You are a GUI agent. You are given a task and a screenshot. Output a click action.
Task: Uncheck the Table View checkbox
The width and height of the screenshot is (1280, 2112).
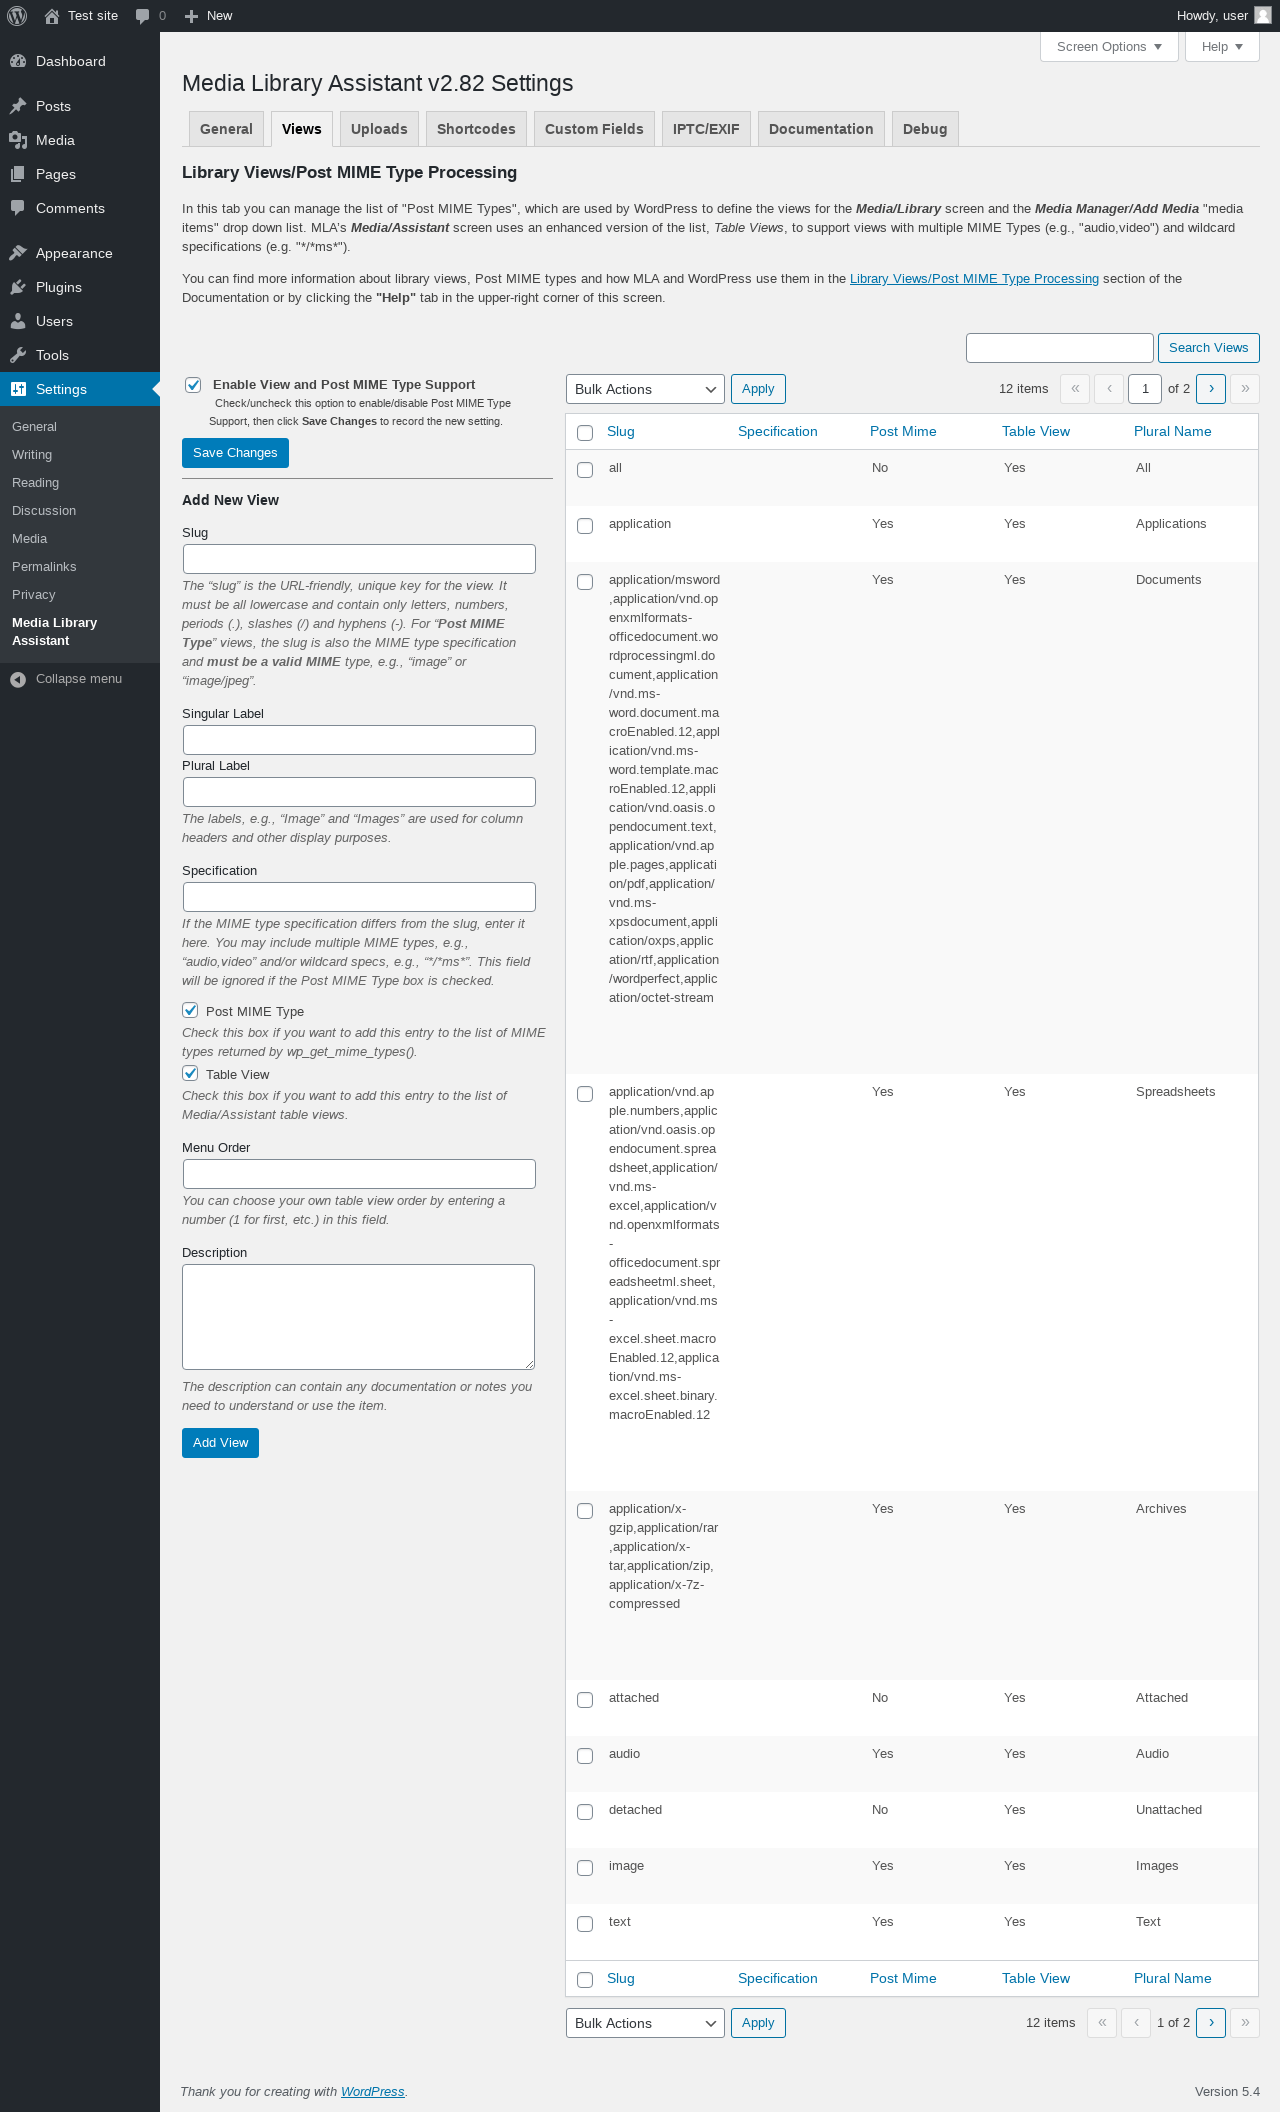pos(190,1073)
